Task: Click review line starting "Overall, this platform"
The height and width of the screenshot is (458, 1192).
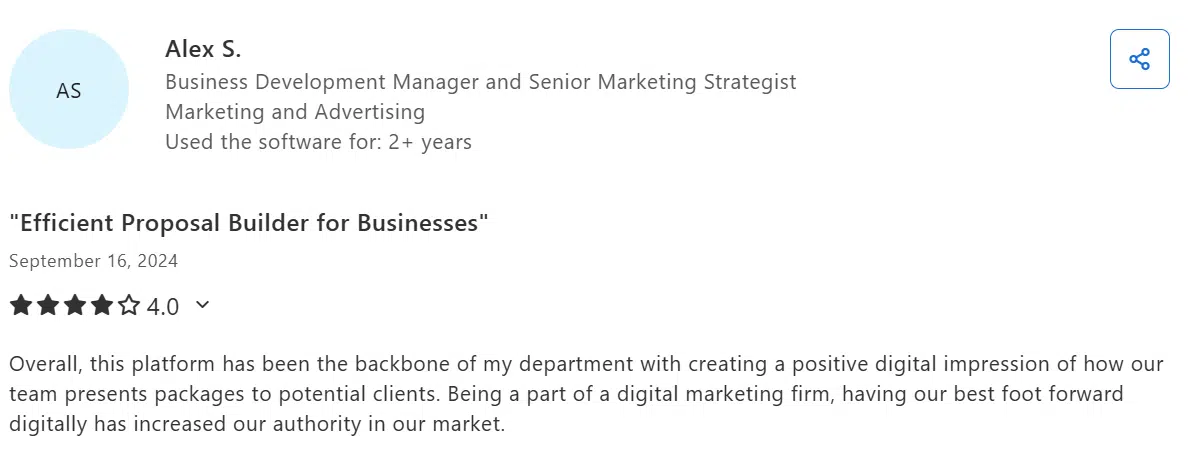Action: 586,364
